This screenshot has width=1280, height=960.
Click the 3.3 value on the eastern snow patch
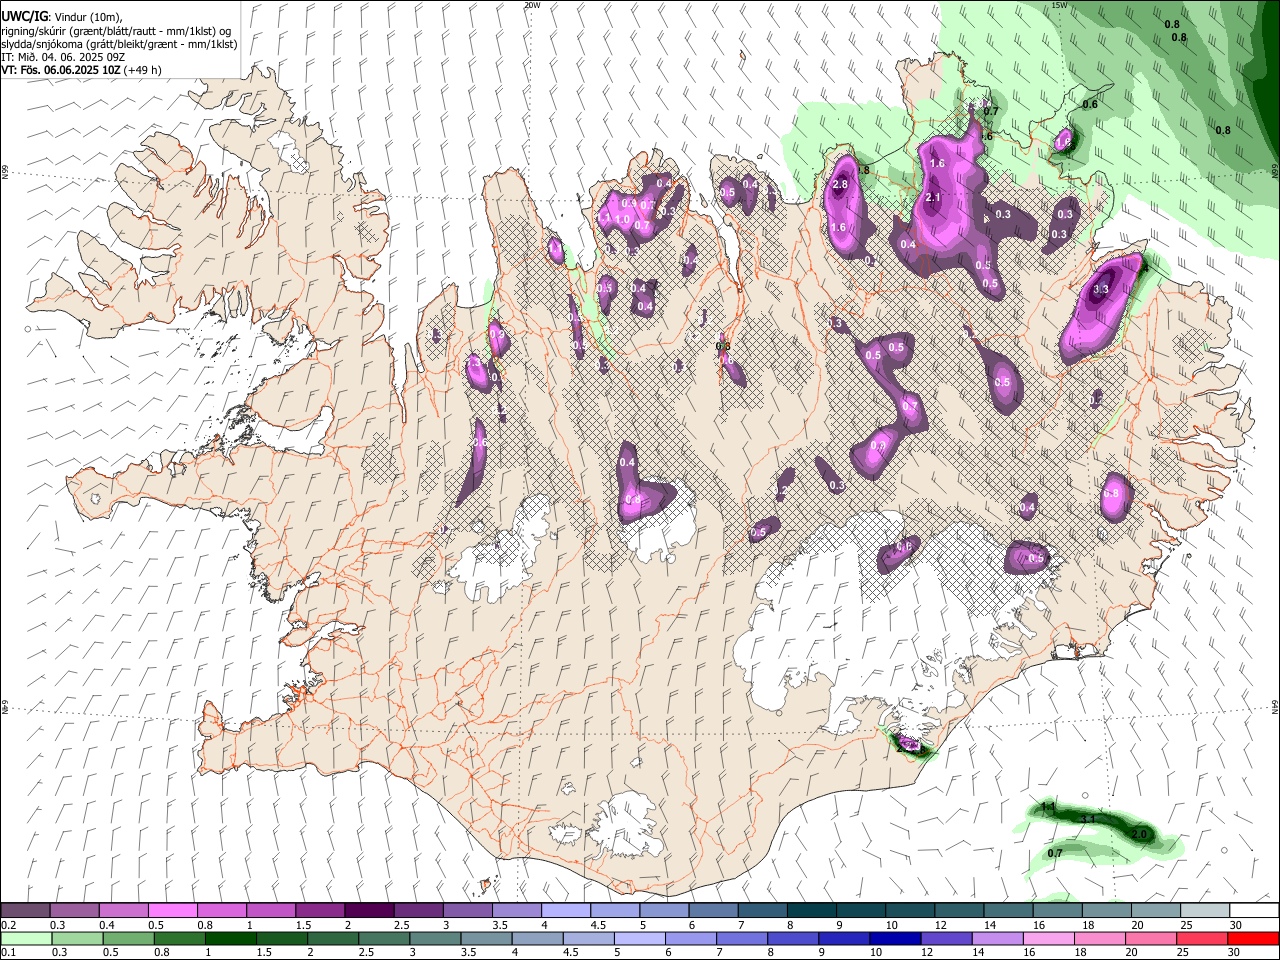coord(1101,290)
